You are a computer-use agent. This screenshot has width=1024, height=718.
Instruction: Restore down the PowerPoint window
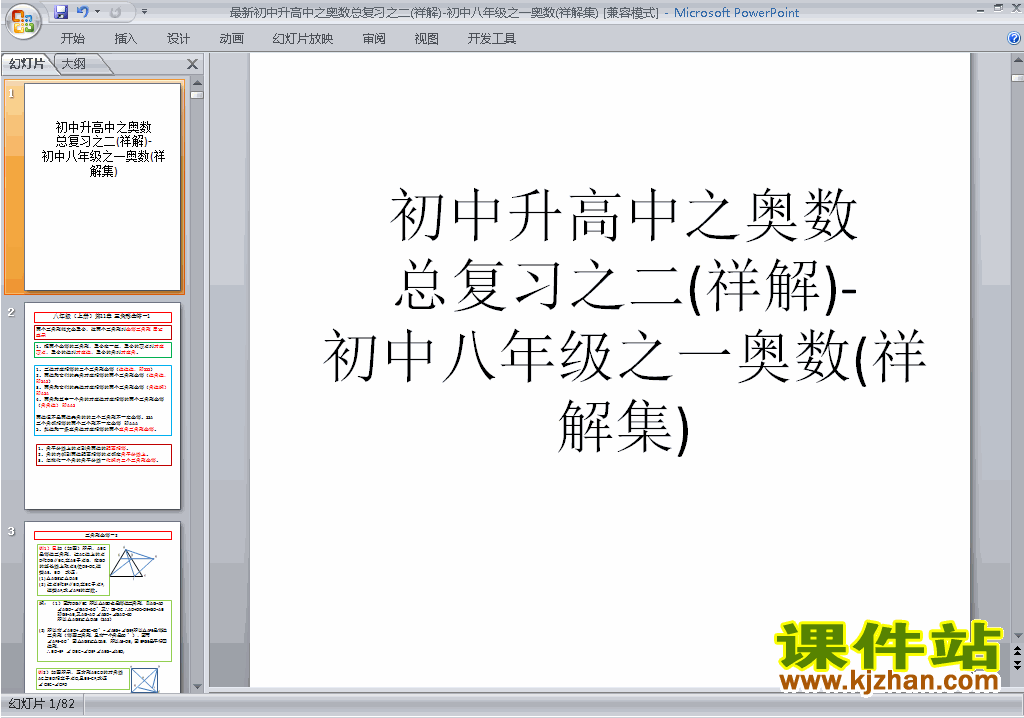998,8
